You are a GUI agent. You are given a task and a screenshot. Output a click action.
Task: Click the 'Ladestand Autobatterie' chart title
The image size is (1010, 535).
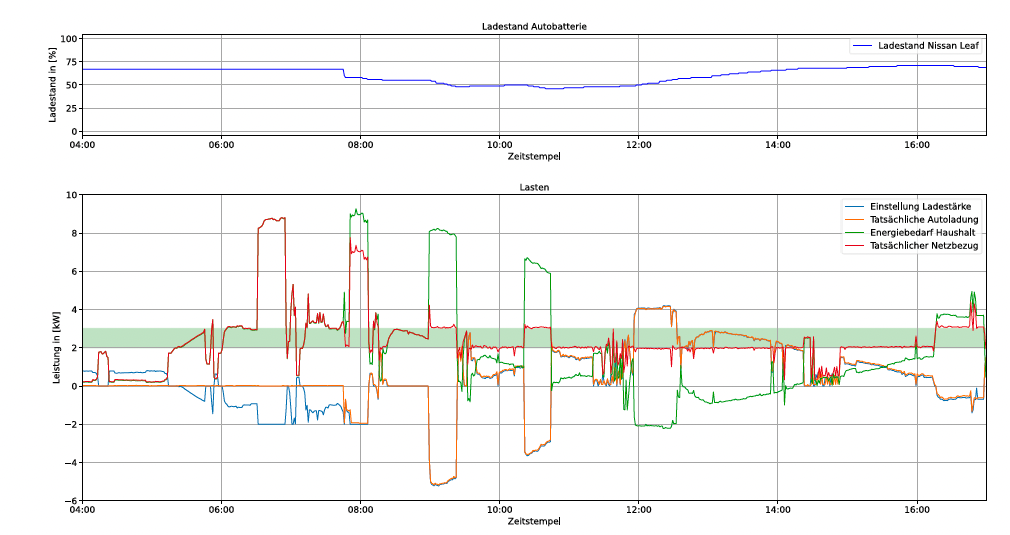(x=534, y=26)
